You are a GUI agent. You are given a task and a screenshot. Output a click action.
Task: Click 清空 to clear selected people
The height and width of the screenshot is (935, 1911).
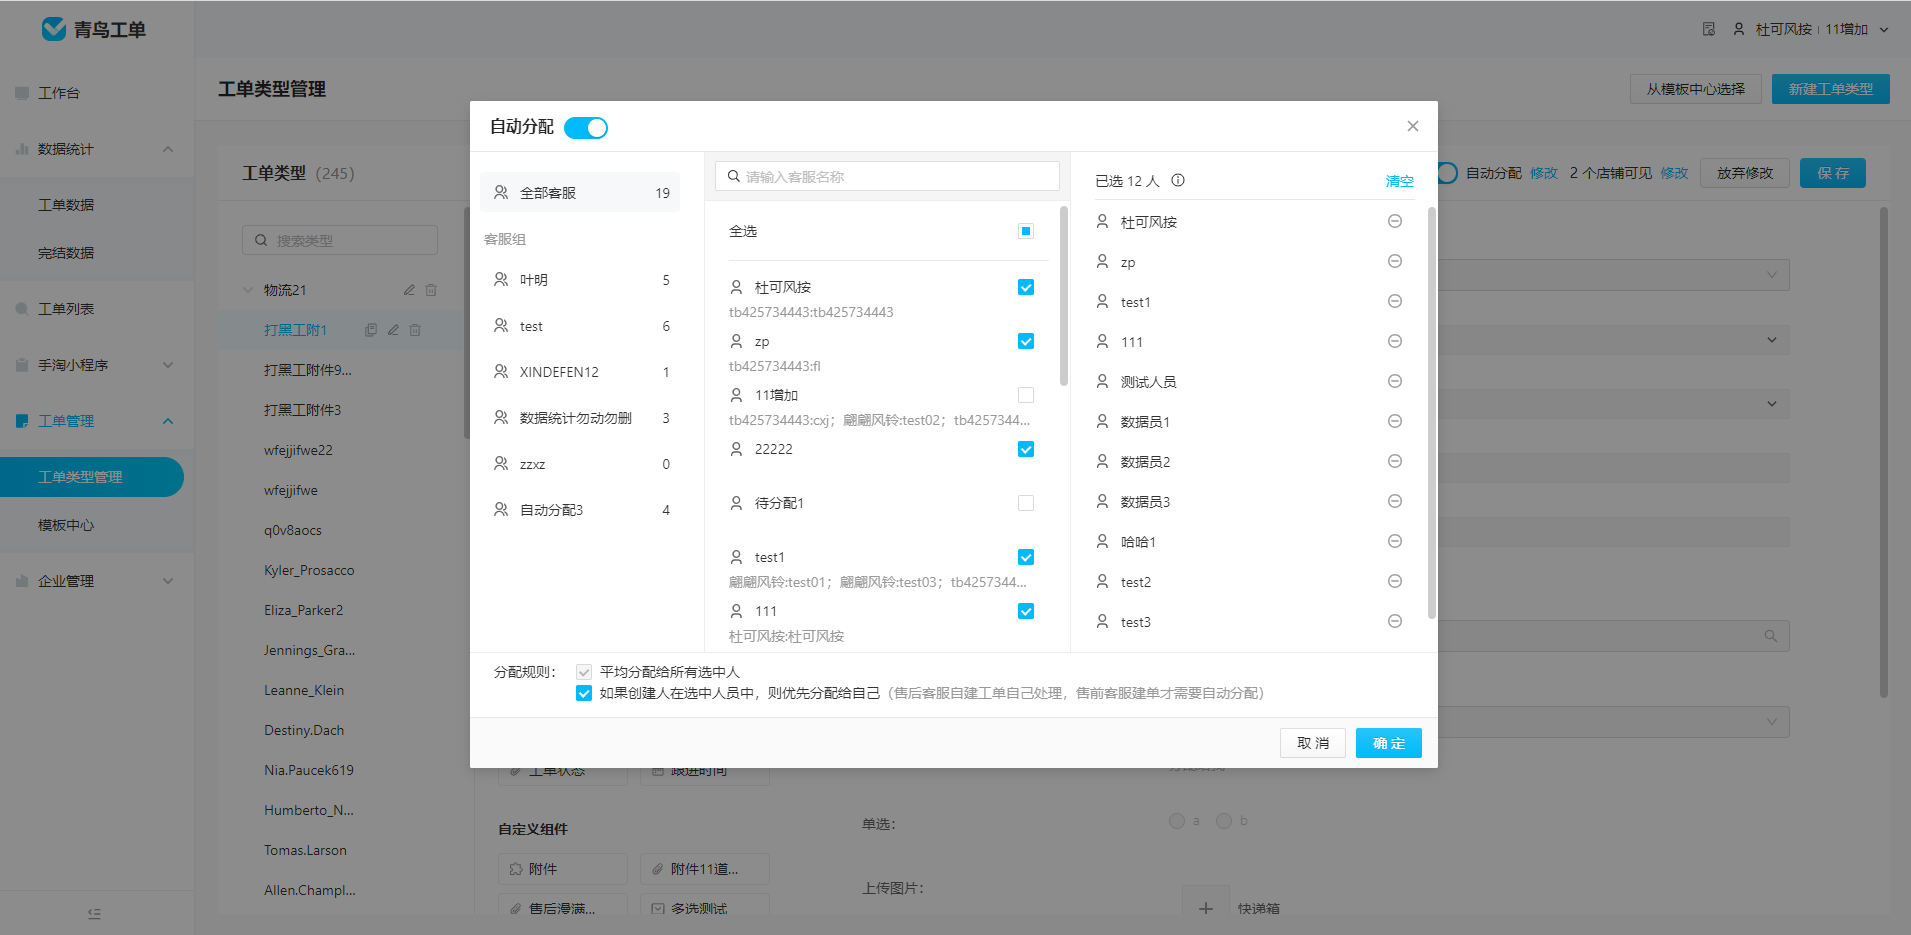1399,181
